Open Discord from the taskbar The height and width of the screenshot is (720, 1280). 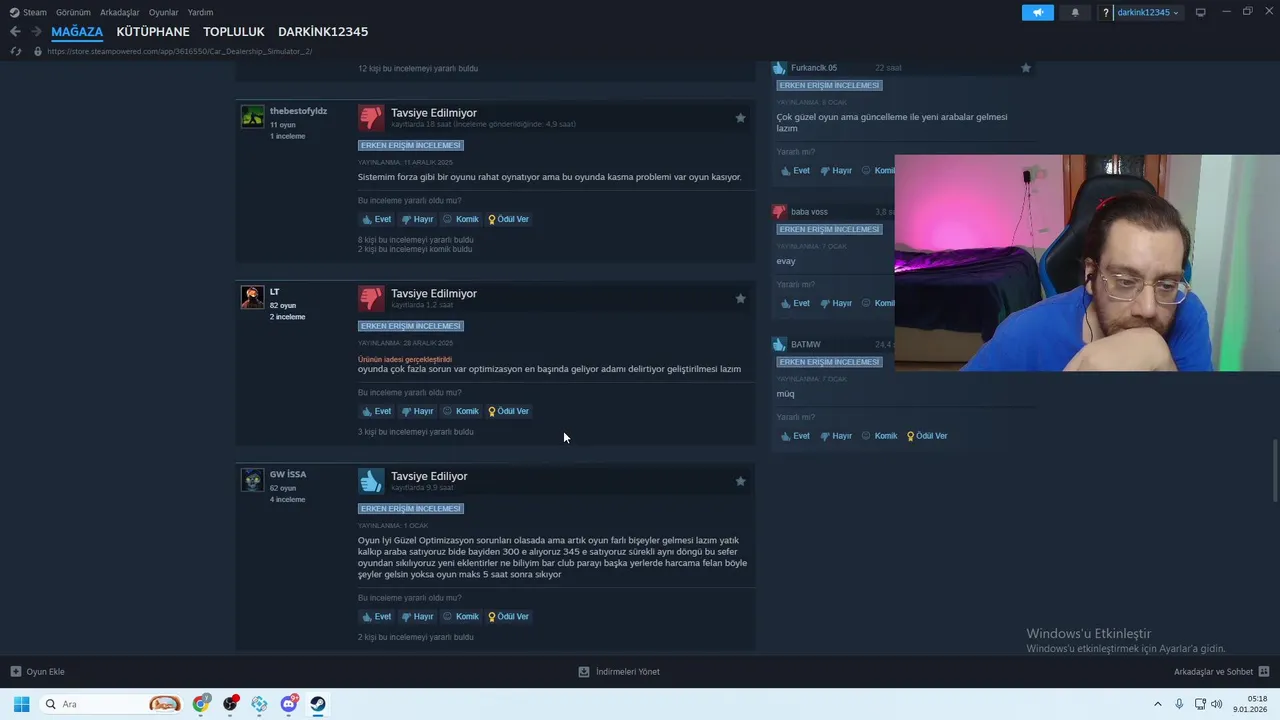[x=289, y=704]
